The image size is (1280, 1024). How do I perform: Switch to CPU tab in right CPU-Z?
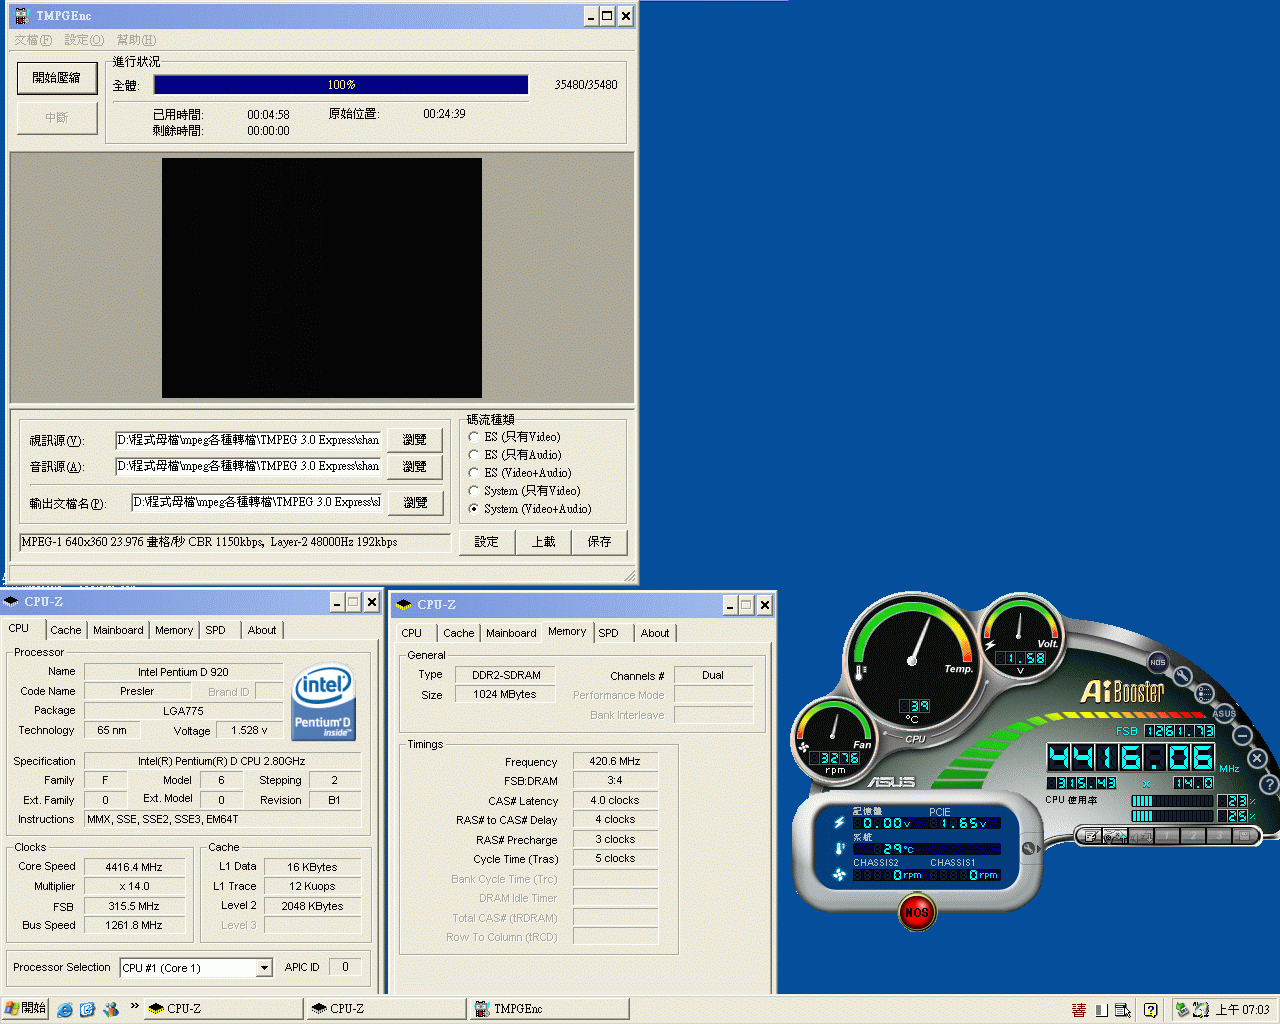point(412,633)
